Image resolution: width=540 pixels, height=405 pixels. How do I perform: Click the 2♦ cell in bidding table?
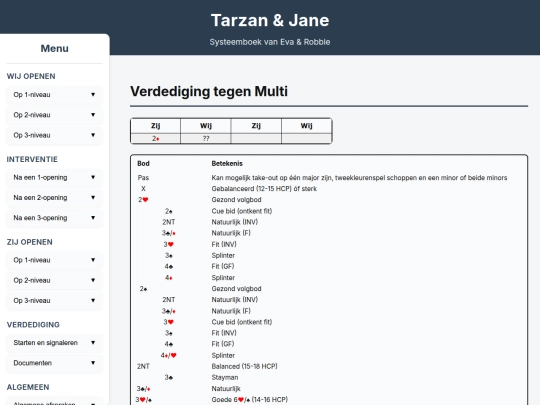[156, 138]
